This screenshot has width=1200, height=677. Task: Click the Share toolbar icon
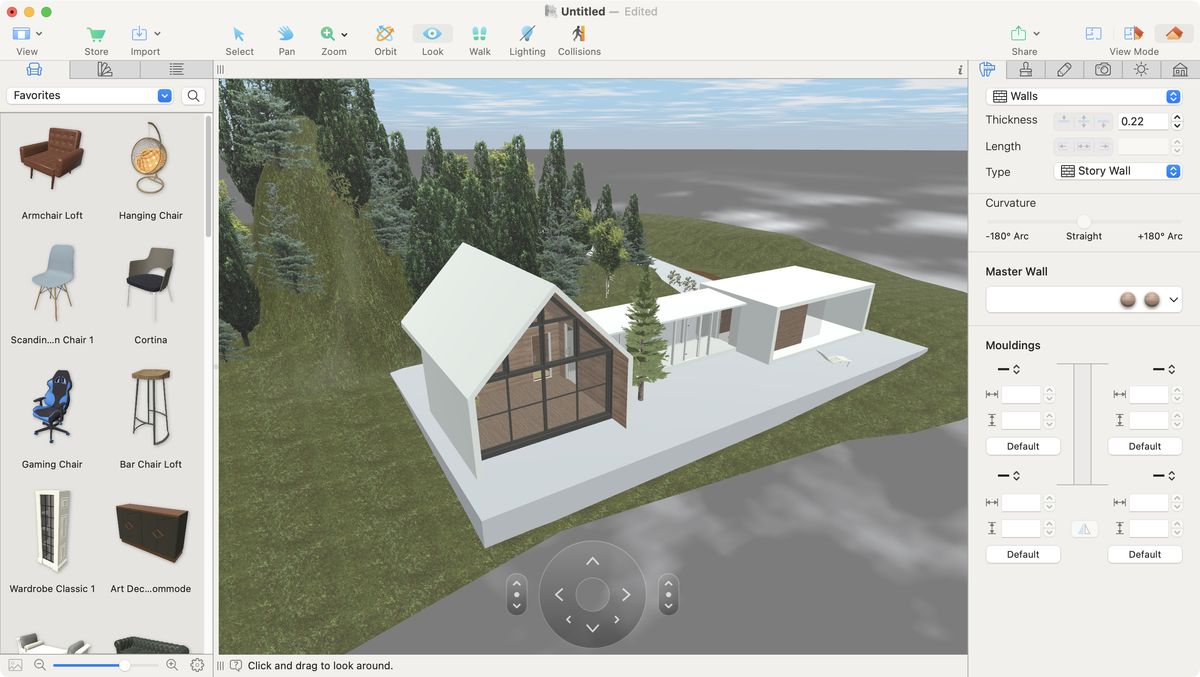point(1018,34)
